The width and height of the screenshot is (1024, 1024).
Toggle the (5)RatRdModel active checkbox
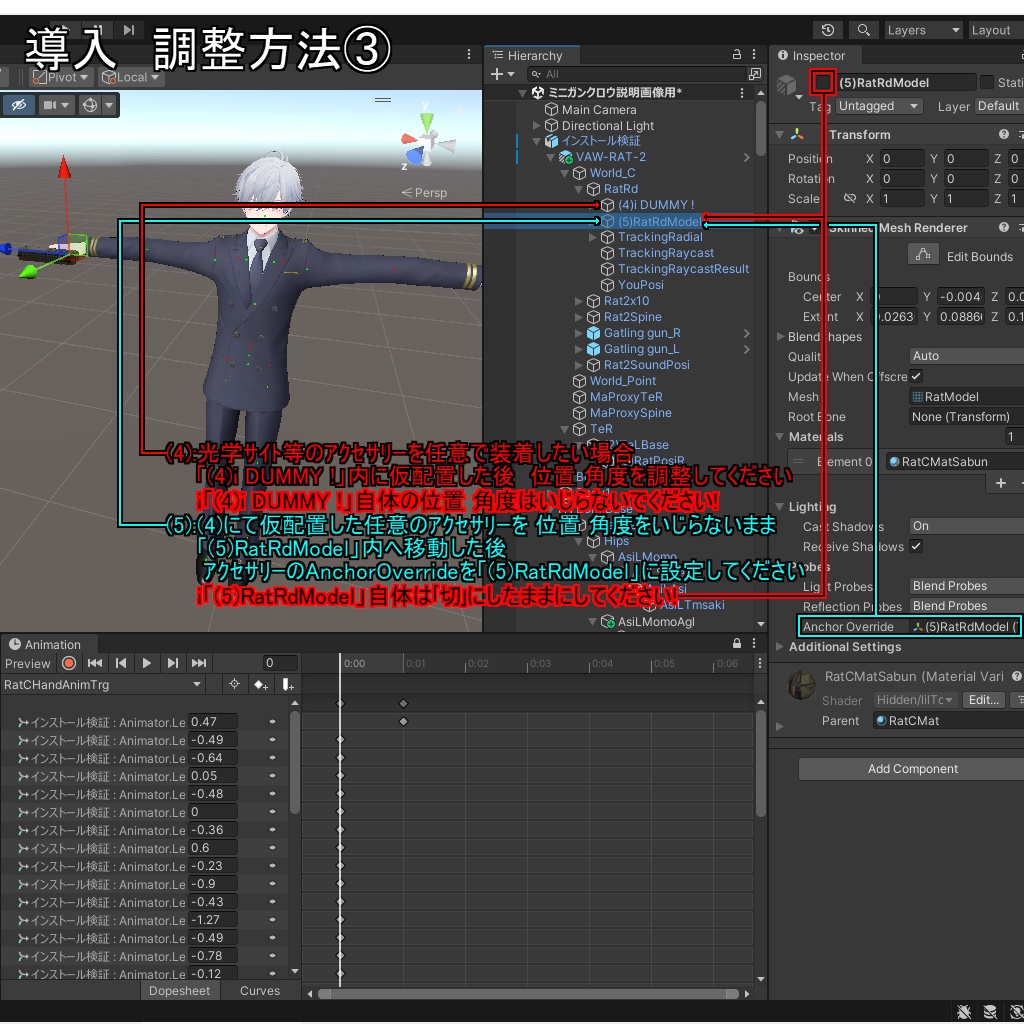pyautogui.click(x=823, y=82)
